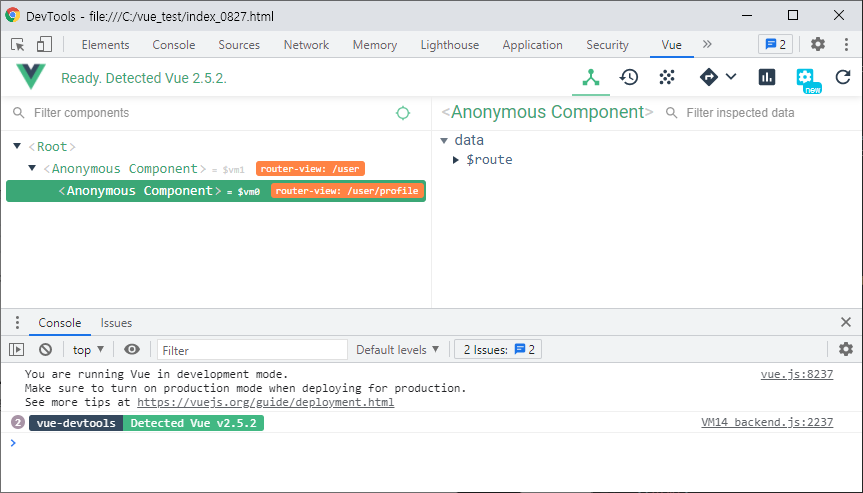Image resolution: width=863 pixels, height=493 pixels.
Task: Open DevTools settings gear in top bar
Action: coord(818,45)
